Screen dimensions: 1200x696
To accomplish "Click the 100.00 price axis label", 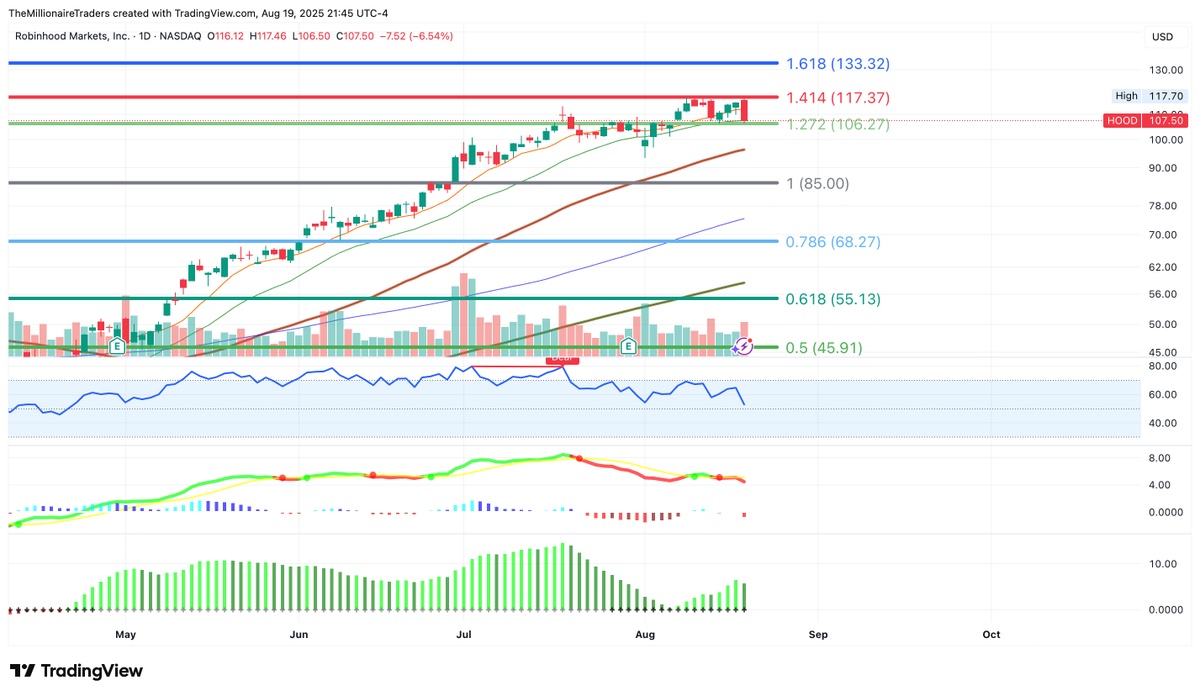I will pos(1165,140).
